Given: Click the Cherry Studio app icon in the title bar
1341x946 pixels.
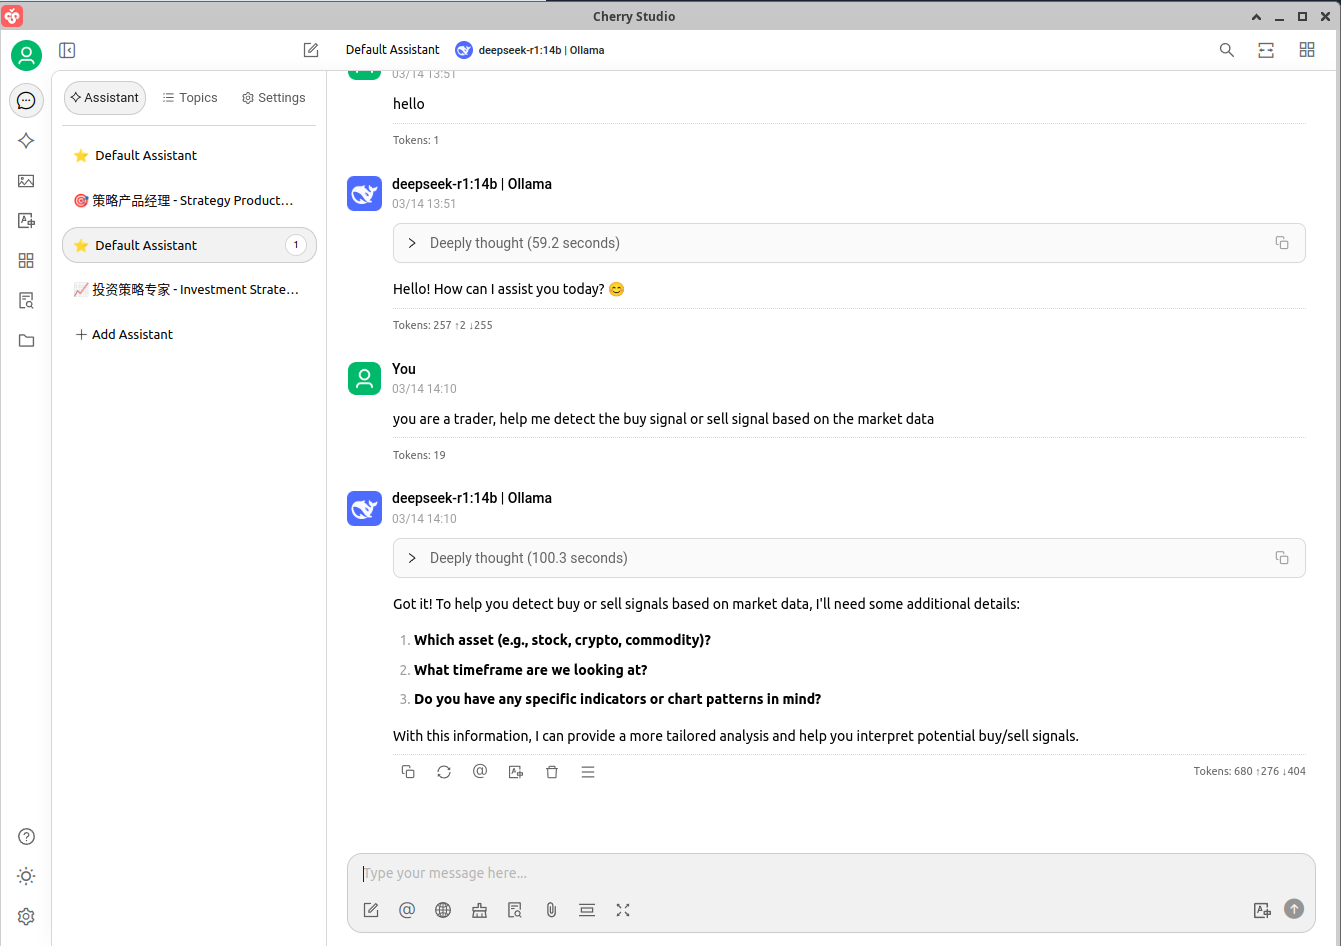Looking at the screenshot, I should point(13,16).
